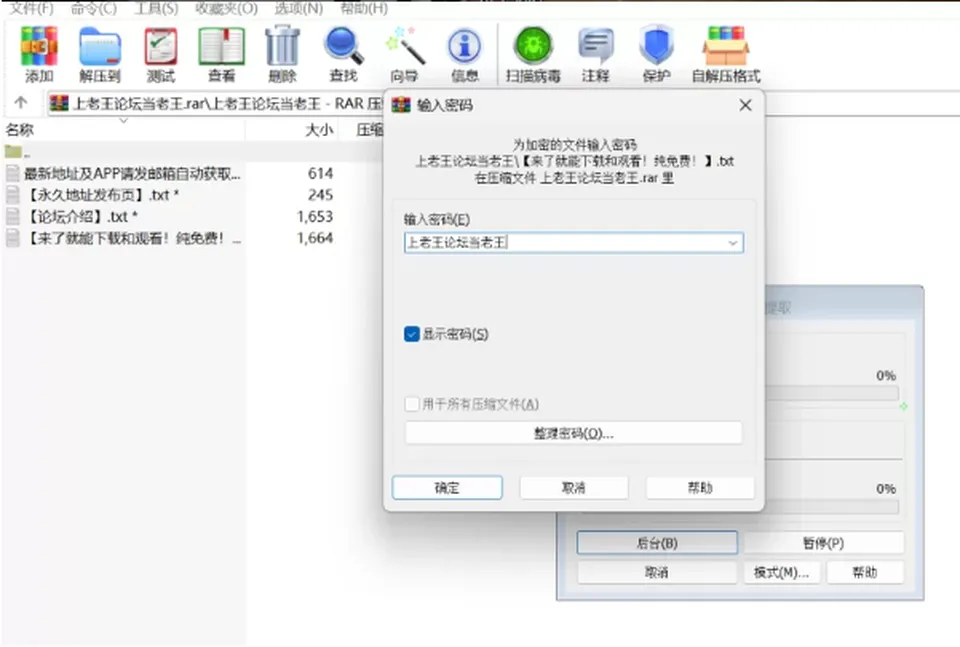Run the 测试 (Test) archive tool
Screen dimensions: 960x647
coord(160,54)
